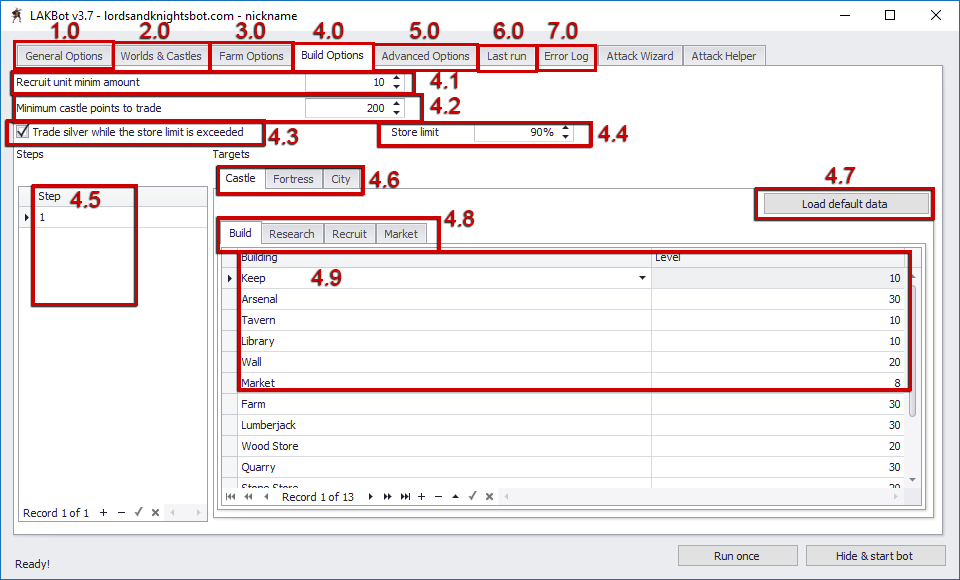Cancel step edit with X icon
This screenshot has width=960, height=580.
[156, 513]
